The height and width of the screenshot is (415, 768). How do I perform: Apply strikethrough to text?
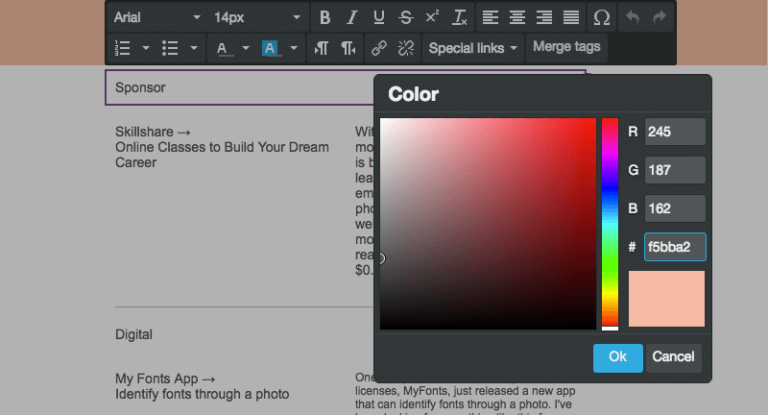point(405,18)
